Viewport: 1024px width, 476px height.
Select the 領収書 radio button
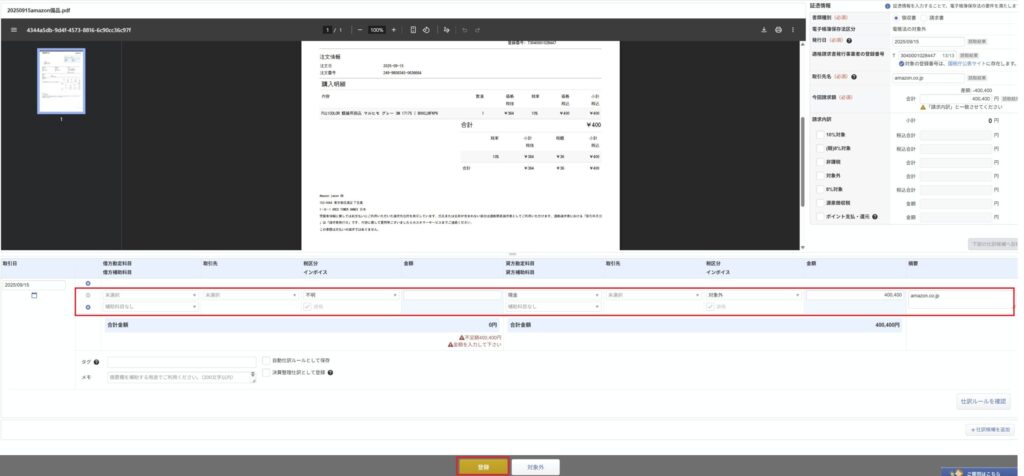(895, 17)
